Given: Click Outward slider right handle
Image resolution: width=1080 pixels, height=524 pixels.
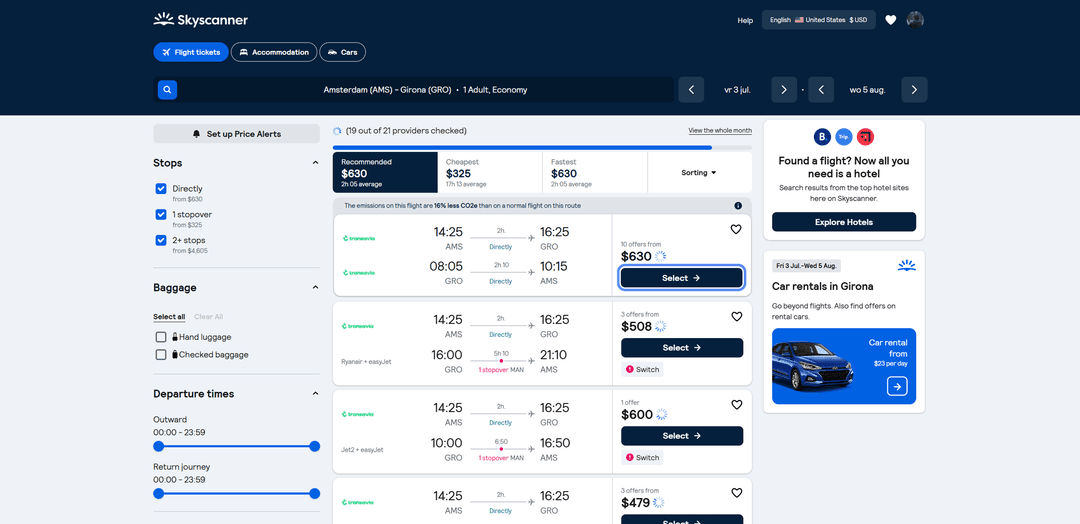Looking at the screenshot, I should [x=315, y=446].
